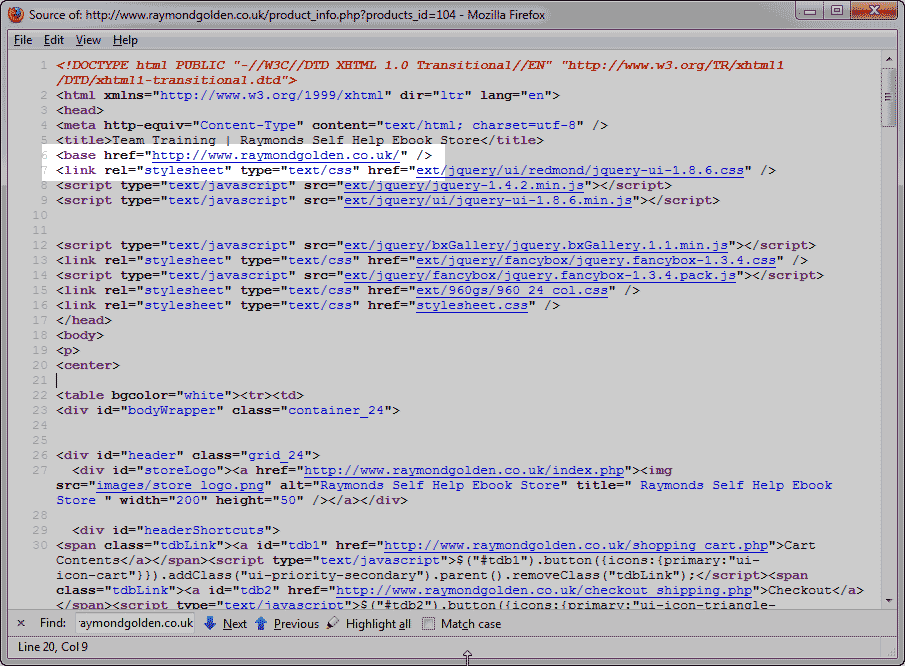
Task: Click the Highlight all marker icon
Action: tap(332, 623)
